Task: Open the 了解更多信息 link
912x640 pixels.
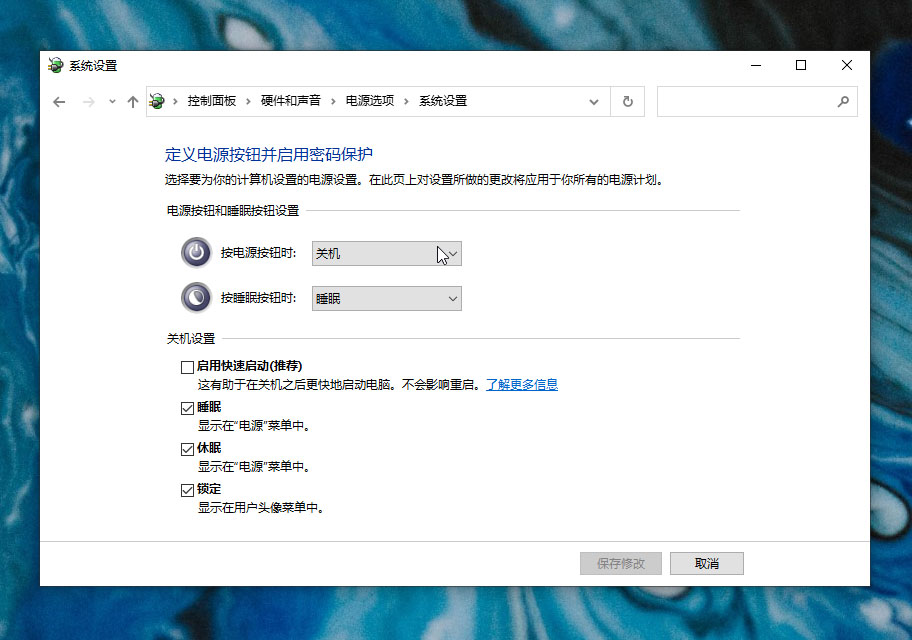Action: pos(521,383)
